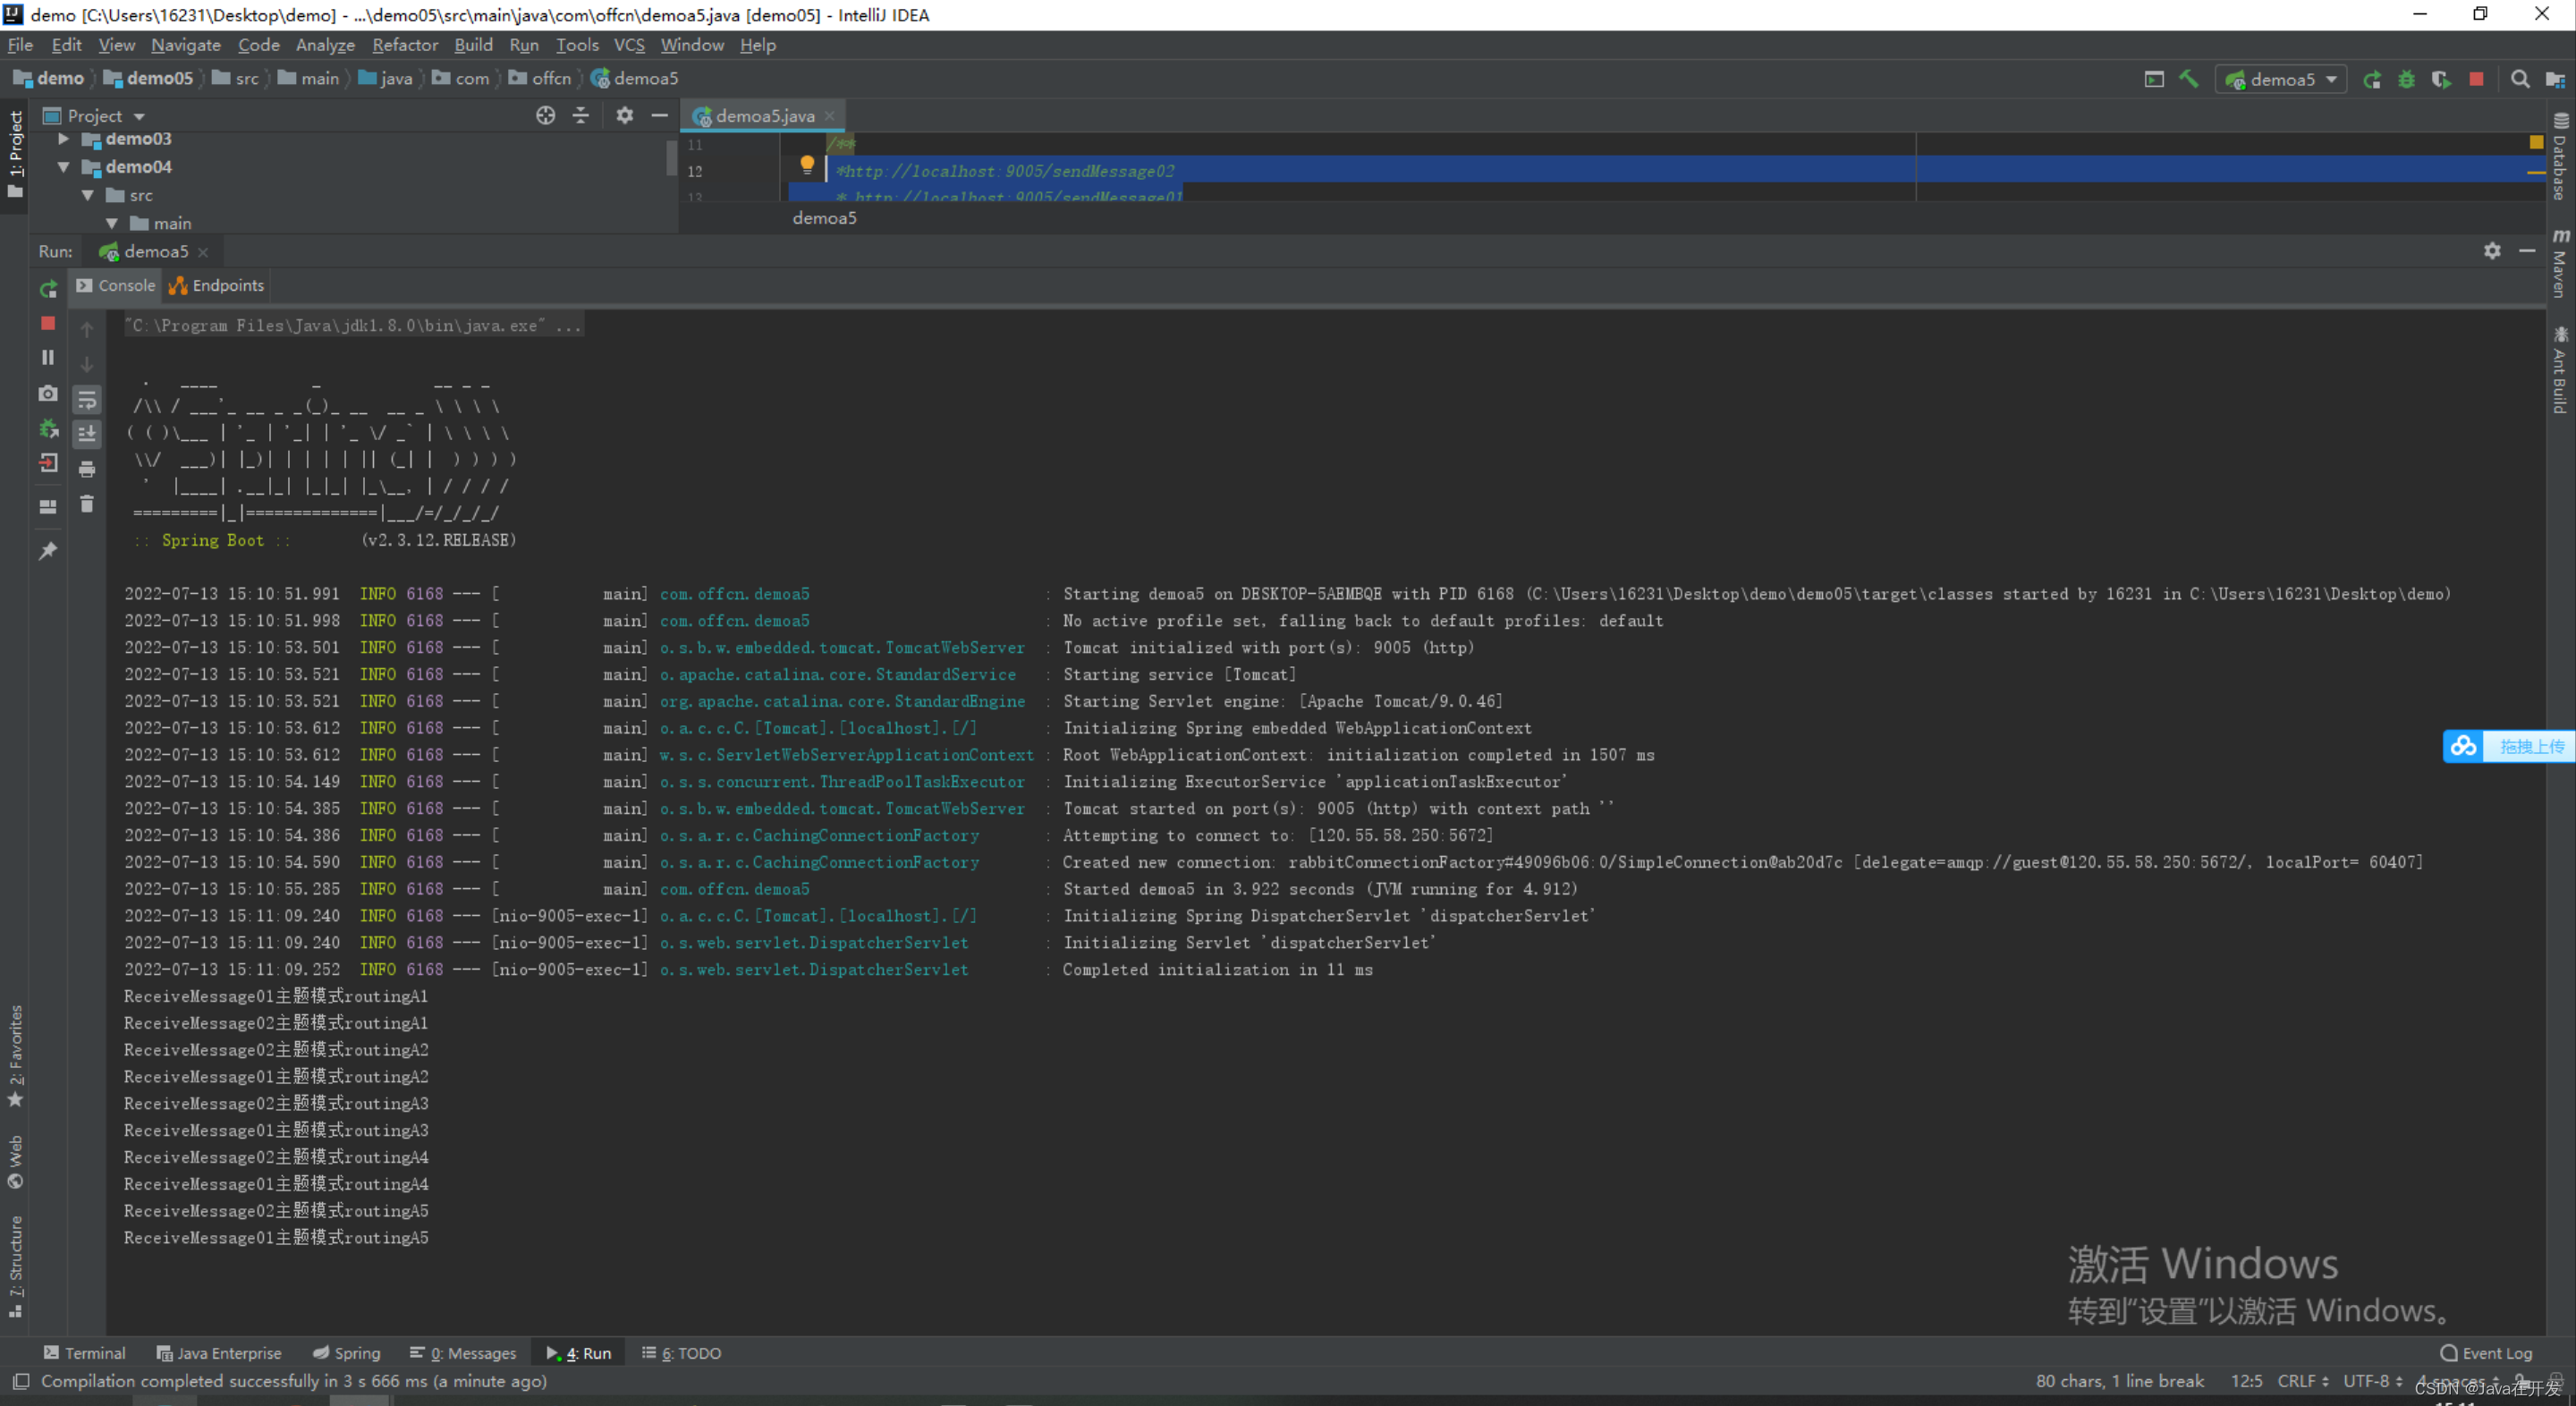Image resolution: width=2576 pixels, height=1406 pixels.
Task: Click the Debug demoa5 bug icon in toolbar
Action: (x=2406, y=79)
